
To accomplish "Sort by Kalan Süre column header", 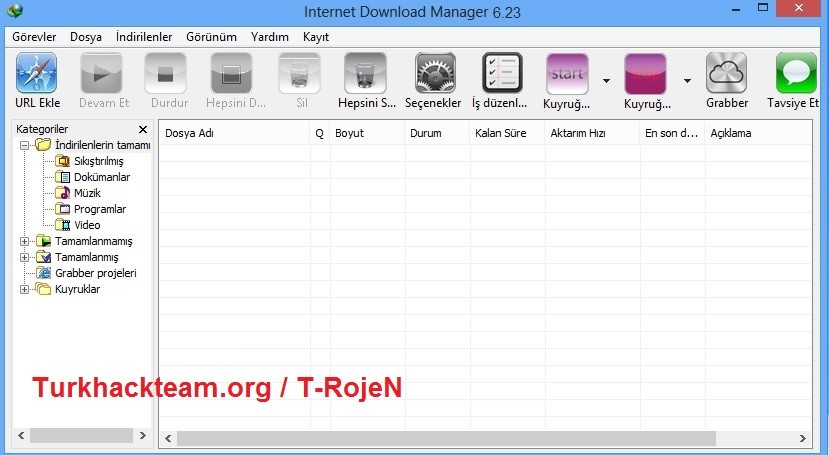I will pyautogui.click(x=508, y=133).
